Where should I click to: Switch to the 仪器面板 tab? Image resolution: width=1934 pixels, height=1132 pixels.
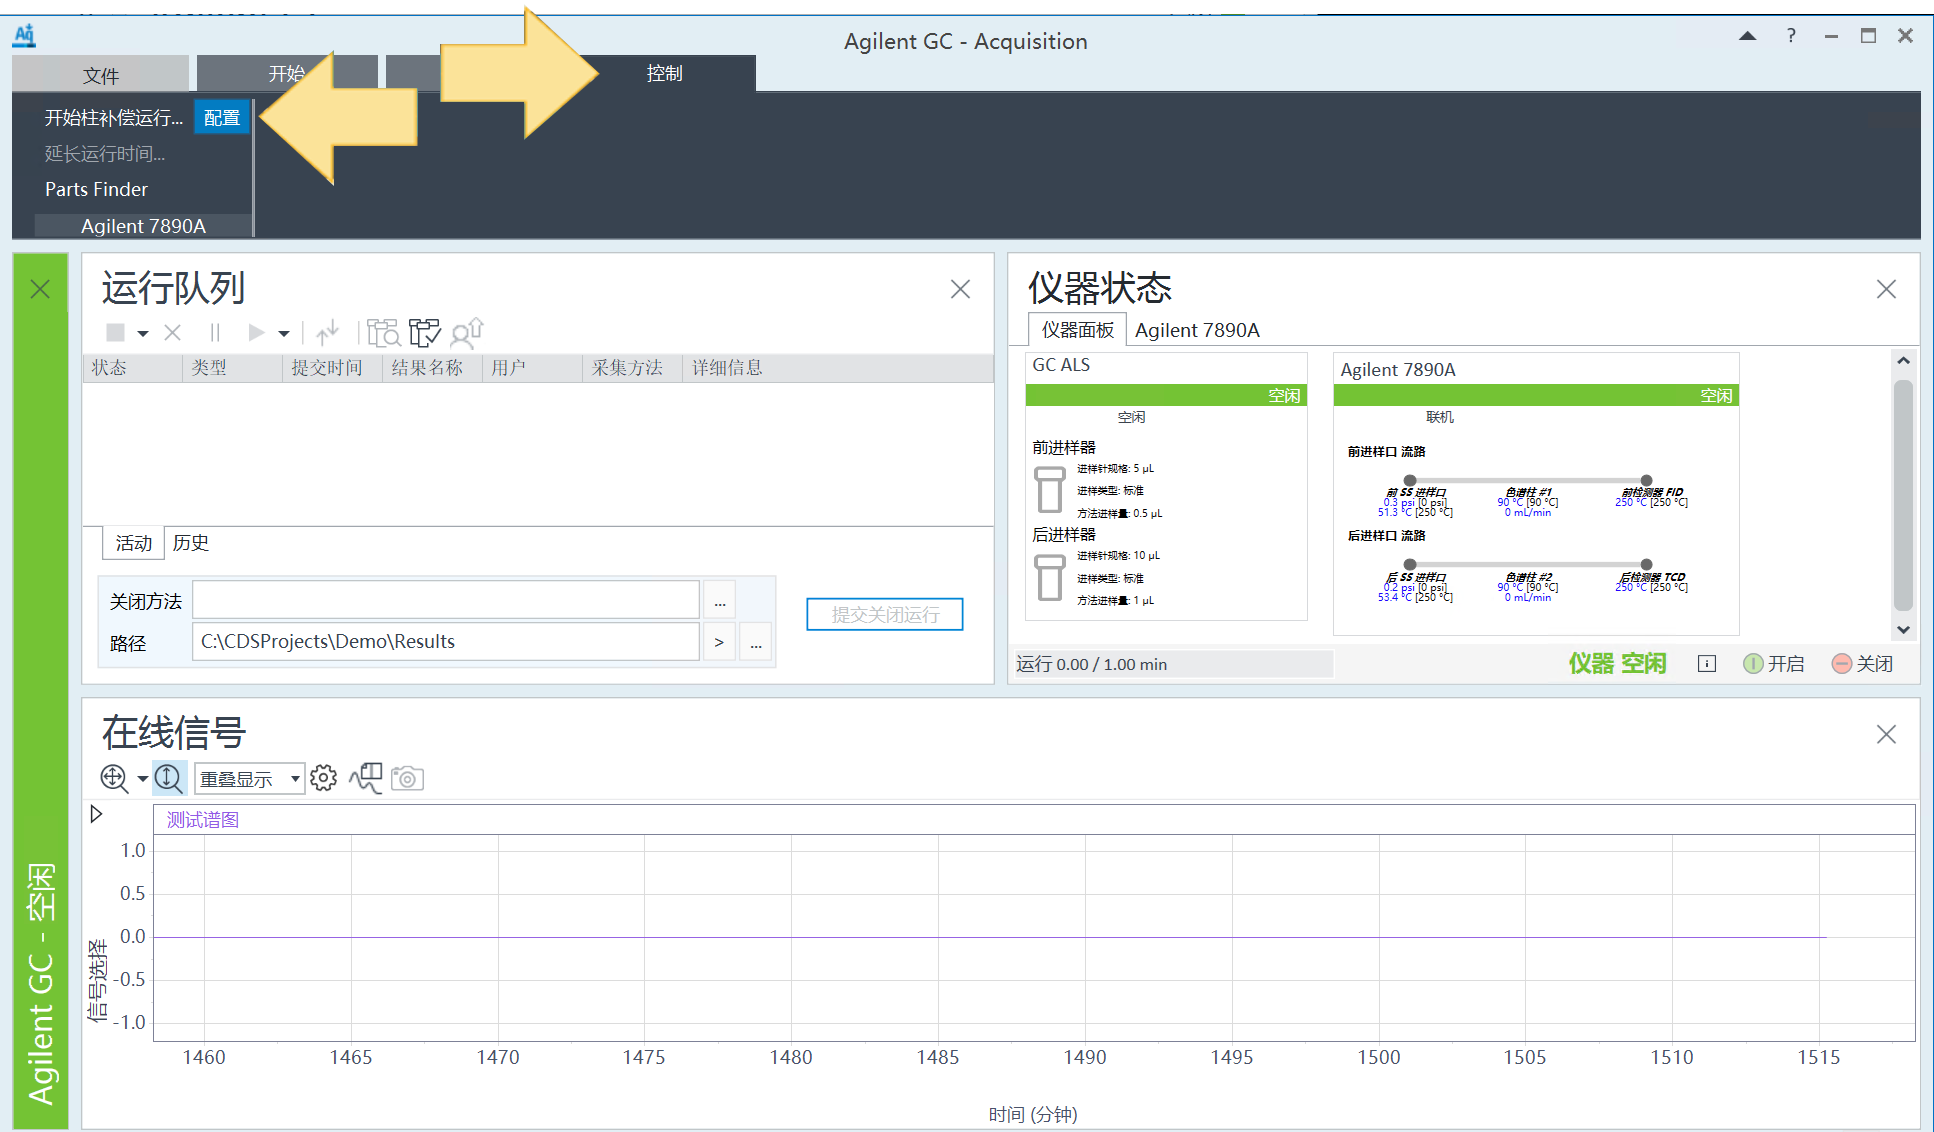(x=1078, y=330)
